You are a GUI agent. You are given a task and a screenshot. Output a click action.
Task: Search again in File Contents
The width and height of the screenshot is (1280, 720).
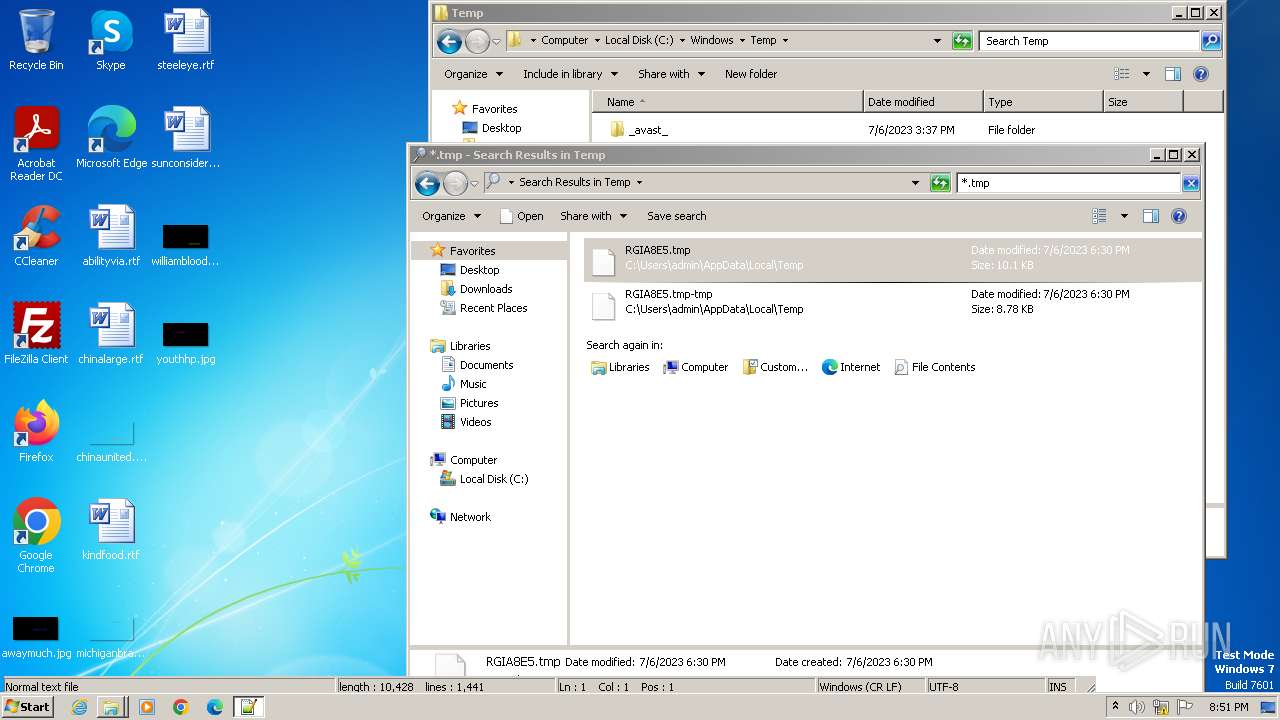click(934, 367)
